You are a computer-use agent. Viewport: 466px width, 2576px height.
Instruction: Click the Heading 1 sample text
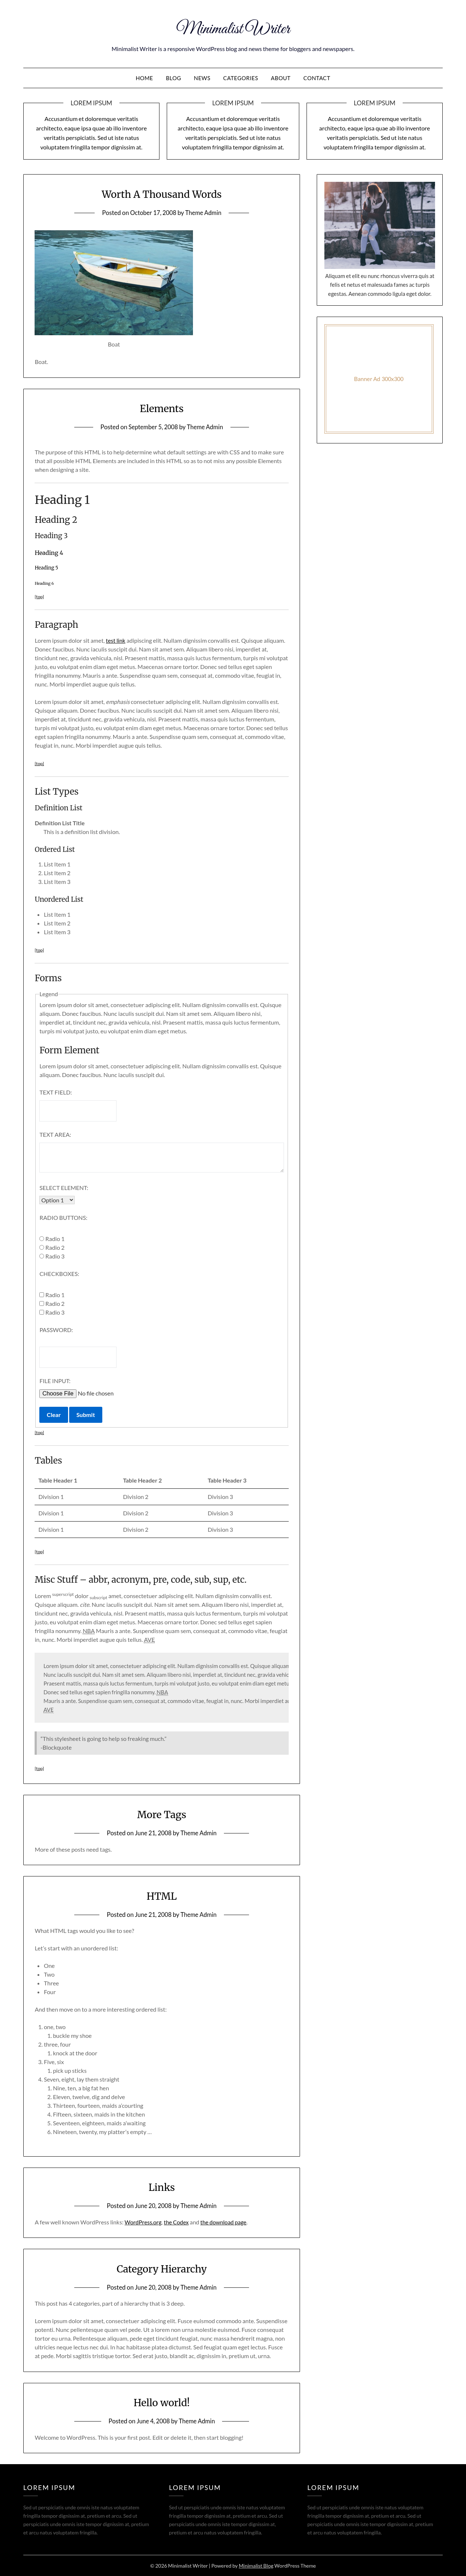coord(62,500)
